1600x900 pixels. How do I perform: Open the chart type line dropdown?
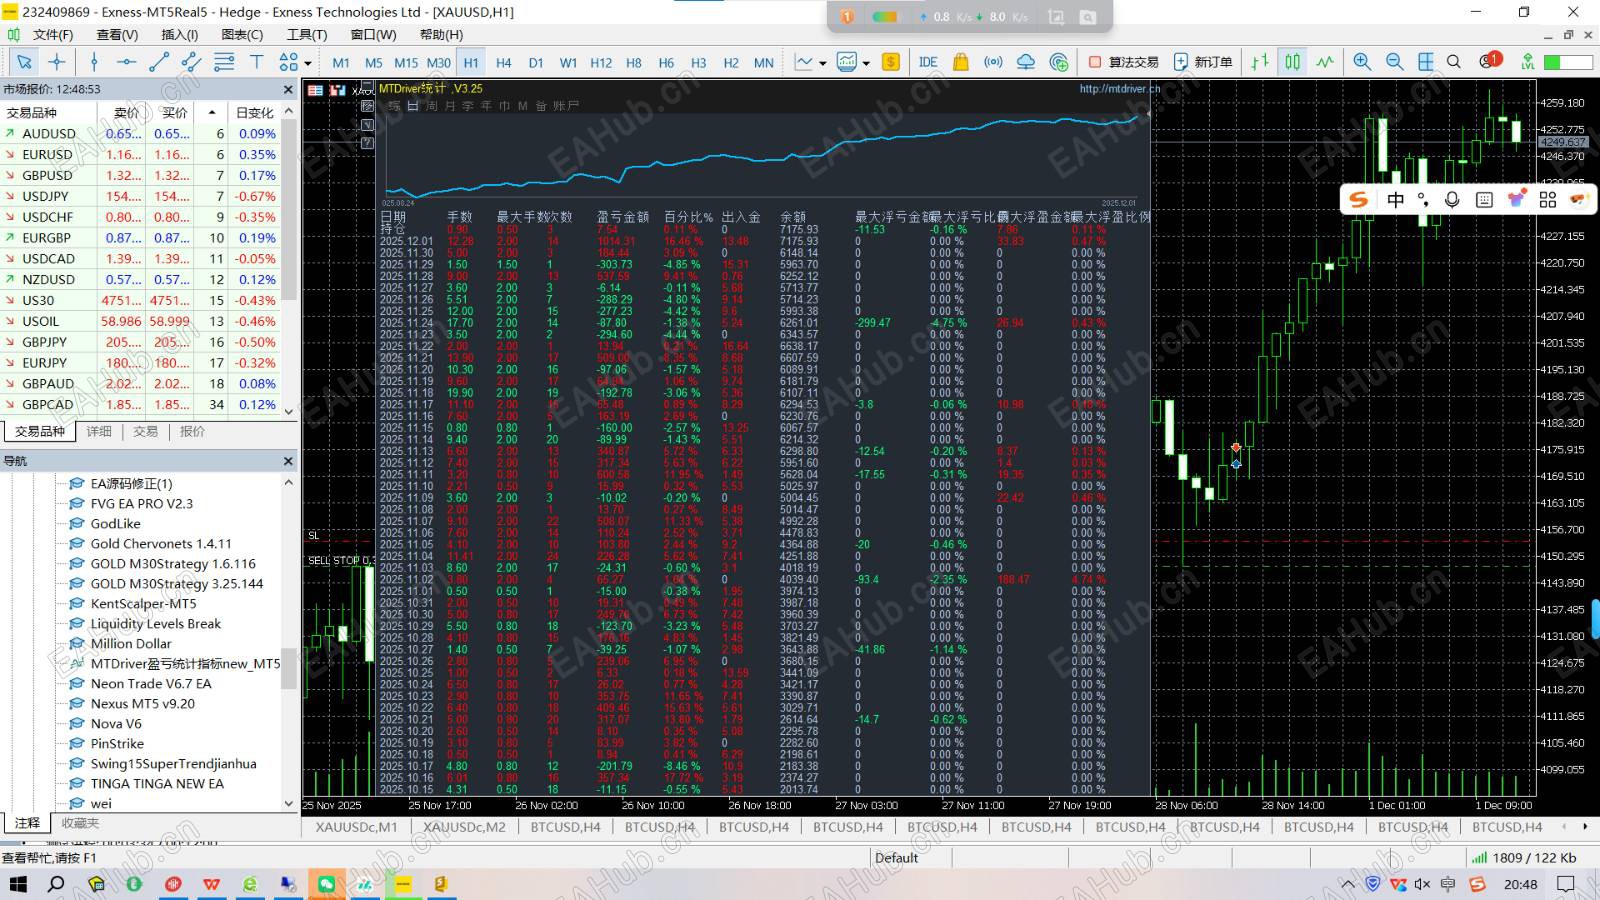(x=810, y=62)
